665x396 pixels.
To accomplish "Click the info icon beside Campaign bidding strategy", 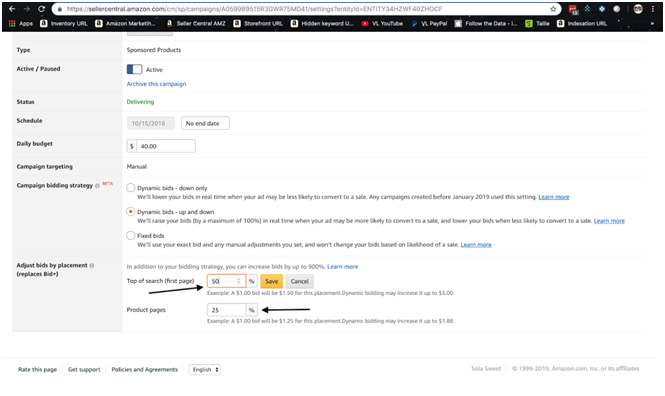I will click(x=97, y=186).
